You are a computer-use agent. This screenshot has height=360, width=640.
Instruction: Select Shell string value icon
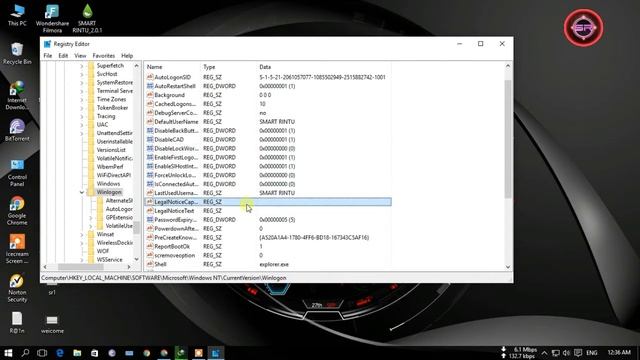(x=150, y=264)
